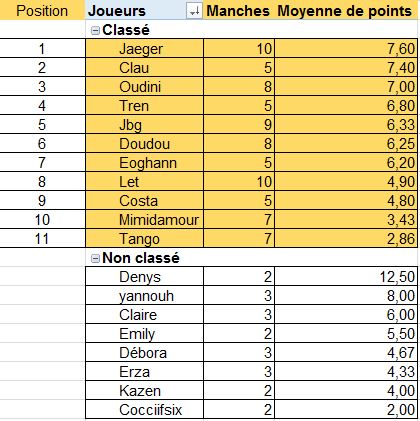Click the Clau player cell
The image size is (420, 421).
coord(144,68)
